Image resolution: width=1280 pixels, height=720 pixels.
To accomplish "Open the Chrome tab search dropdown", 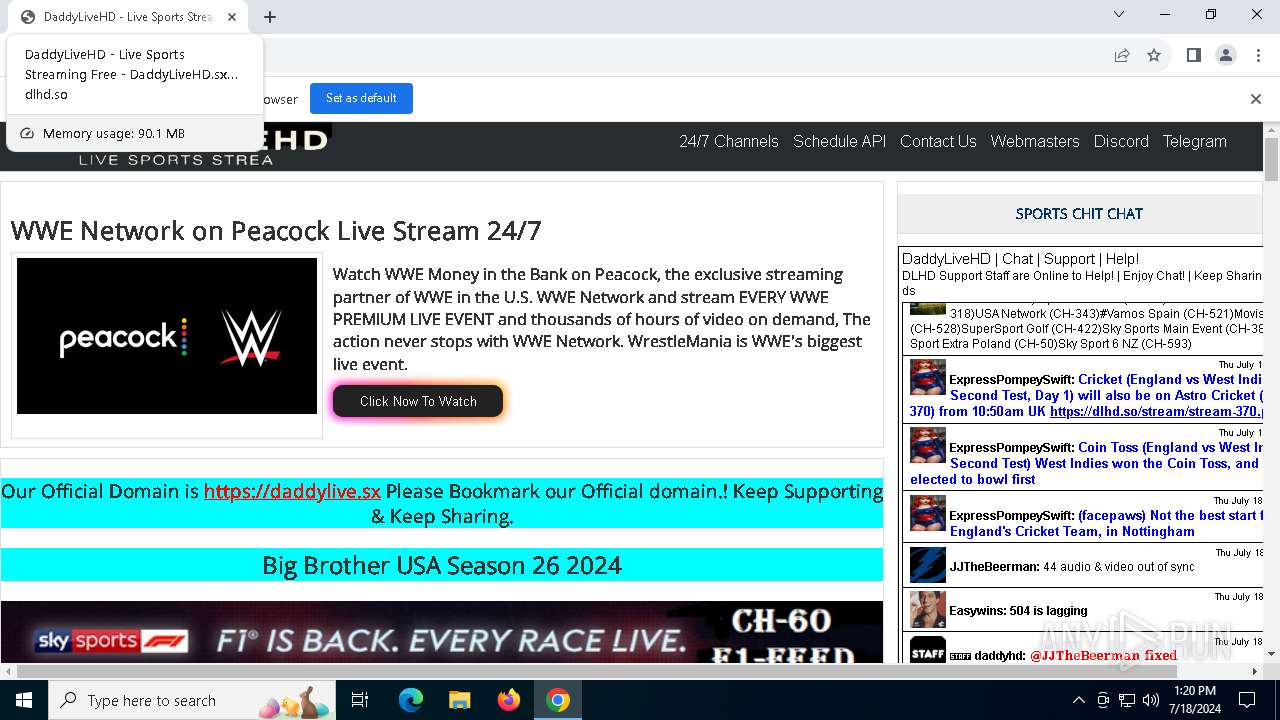I will point(1119,14).
